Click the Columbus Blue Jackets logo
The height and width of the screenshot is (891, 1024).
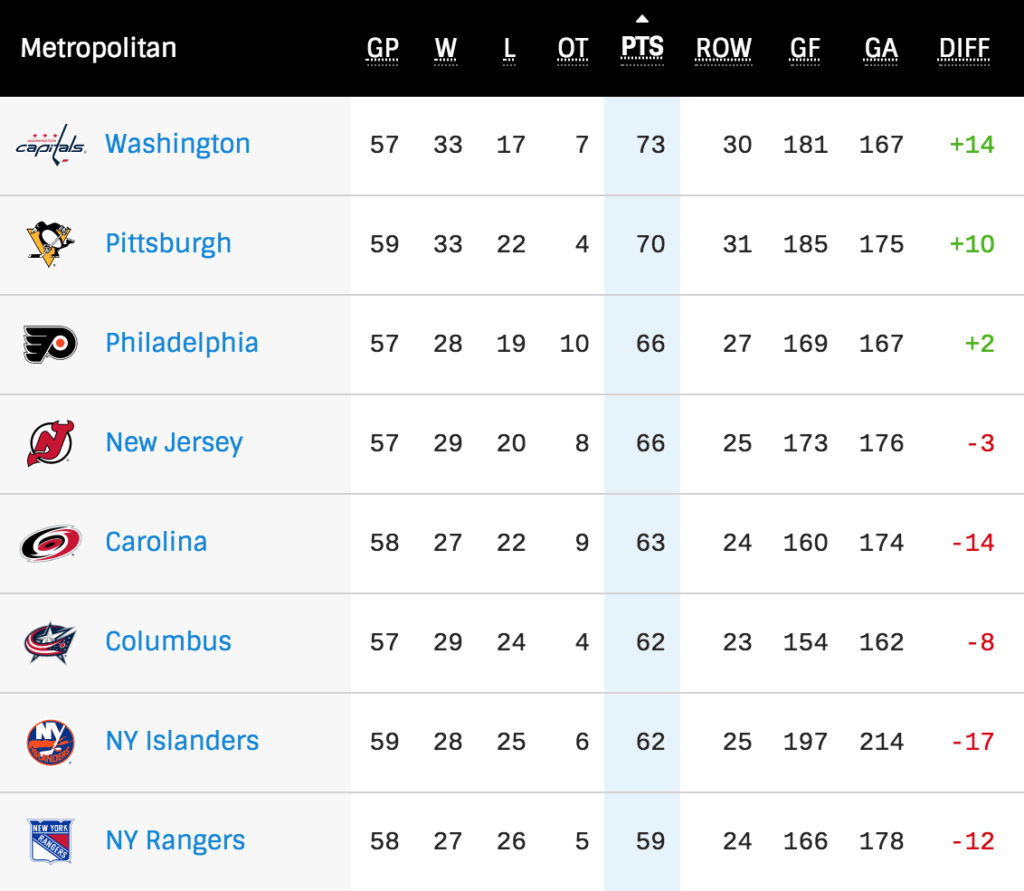50,642
